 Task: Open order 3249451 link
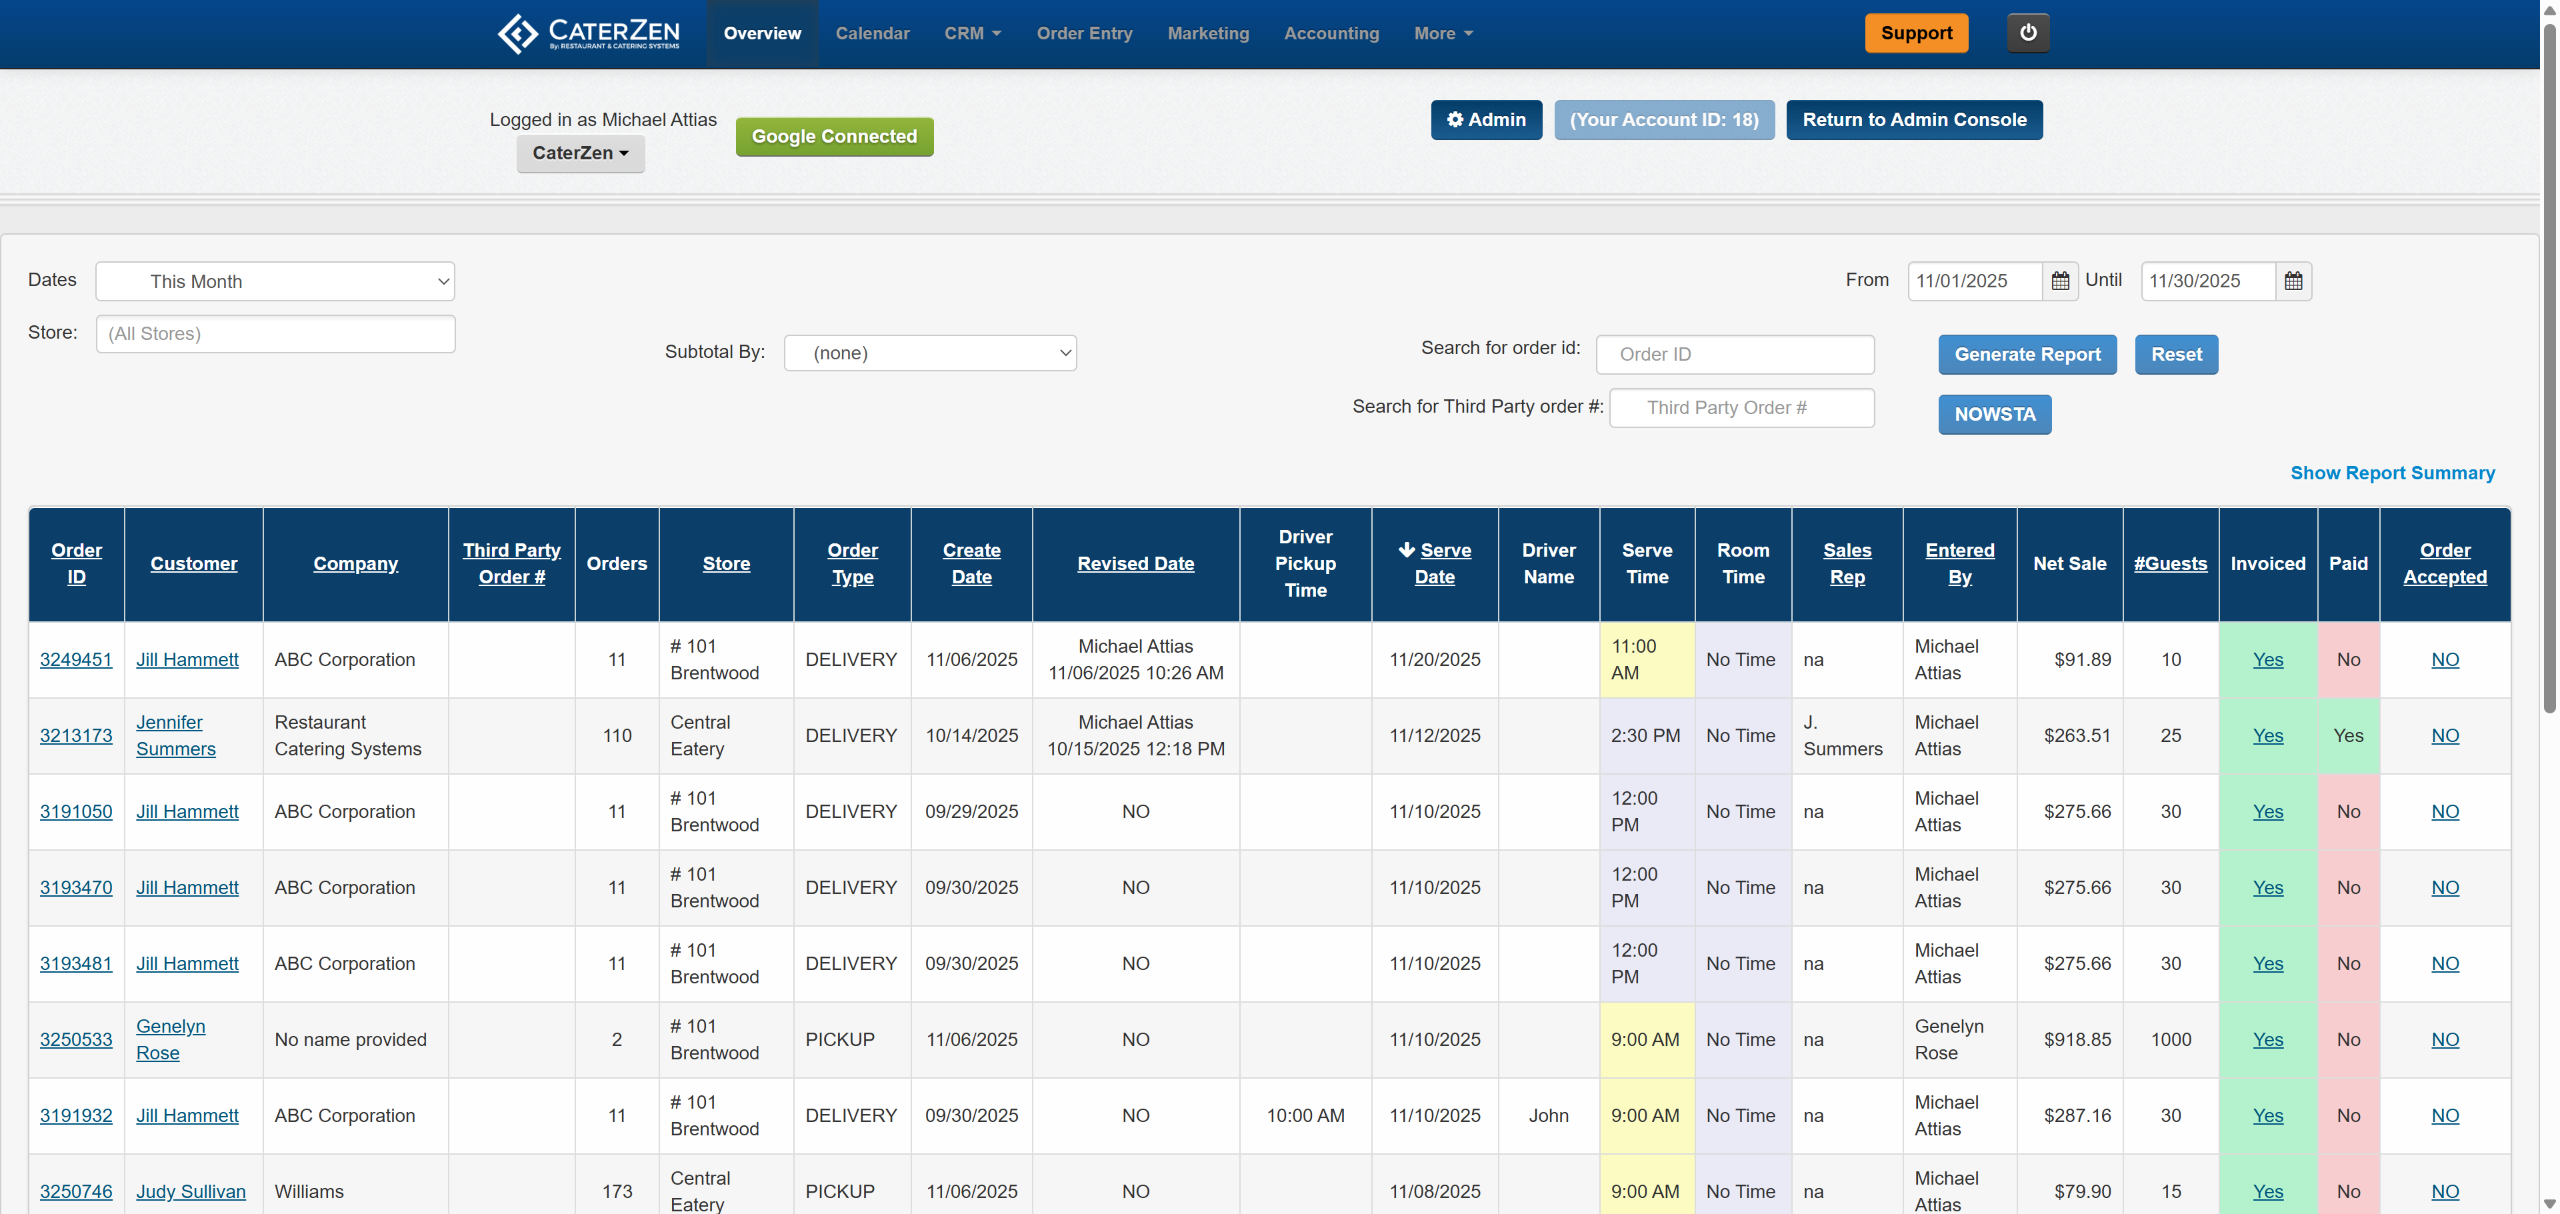[76, 660]
